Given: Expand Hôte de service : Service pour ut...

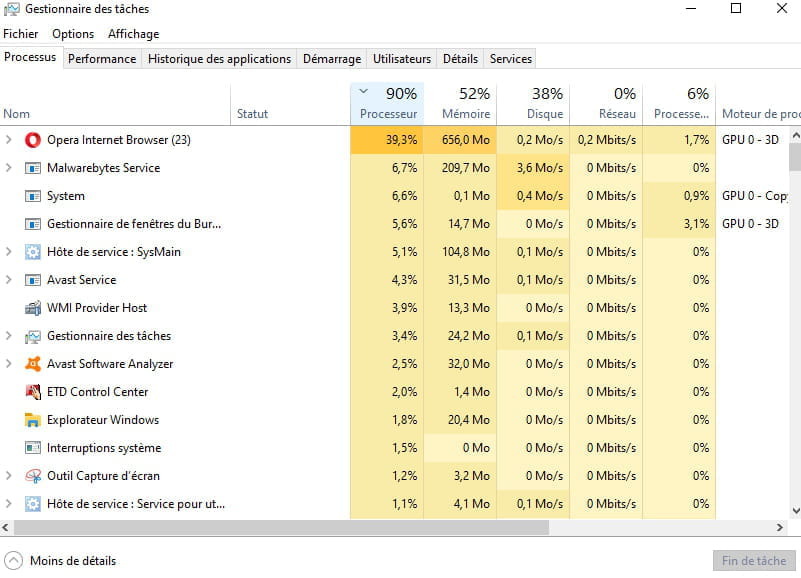Looking at the screenshot, I should pyautogui.click(x=8, y=503).
